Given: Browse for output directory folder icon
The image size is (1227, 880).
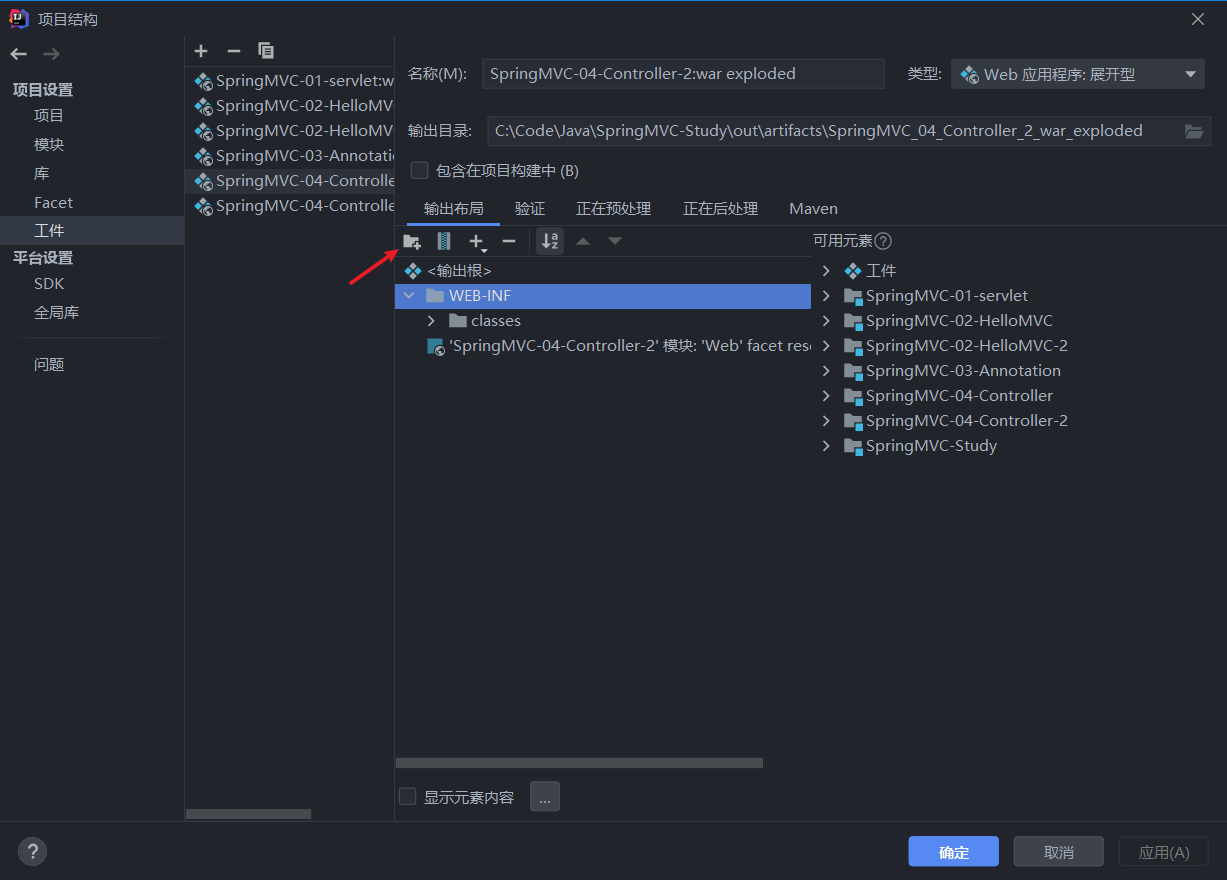Looking at the screenshot, I should tap(1194, 131).
